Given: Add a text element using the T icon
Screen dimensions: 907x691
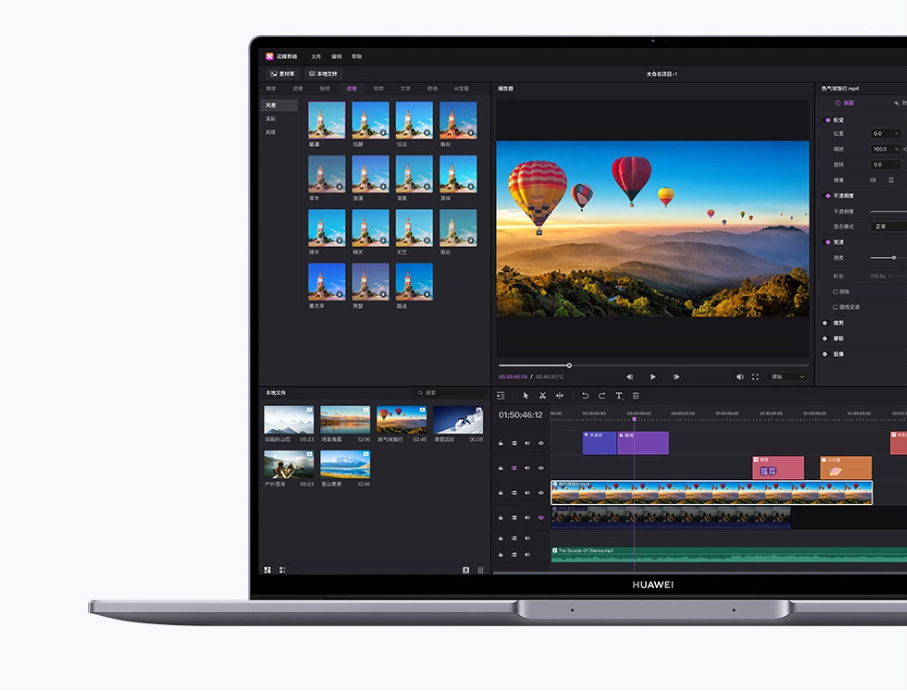Looking at the screenshot, I should tap(617, 395).
